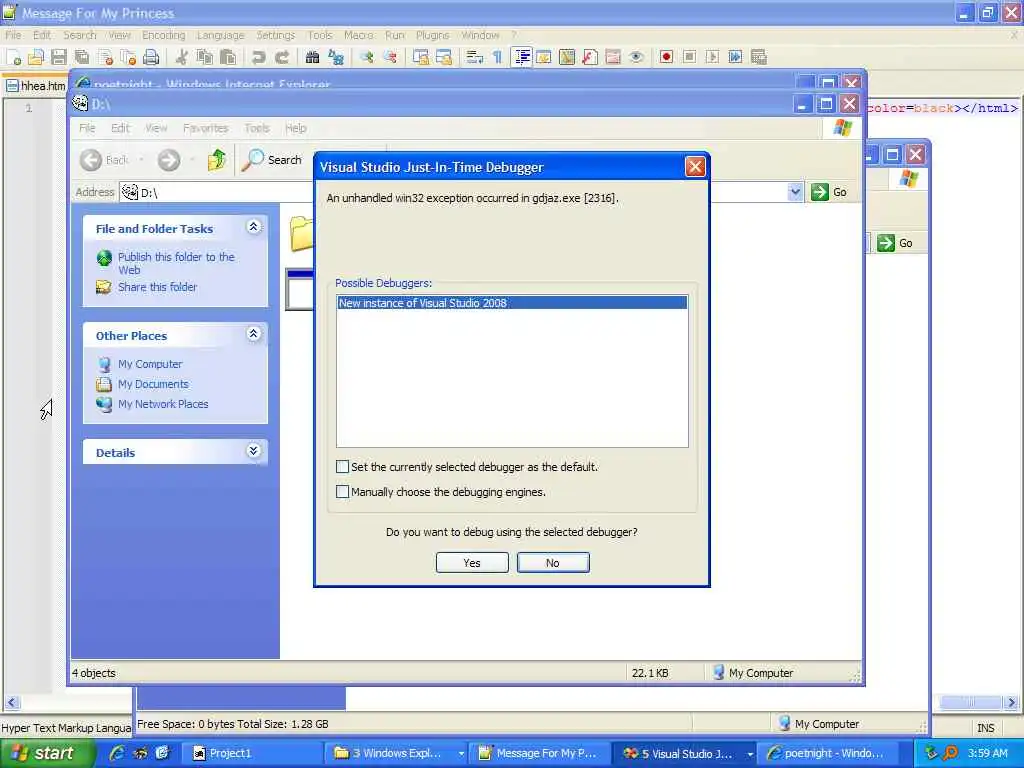
Task: Click Notepad++ horizontal scrollbar right arrow
Action: click(1012, 703)
